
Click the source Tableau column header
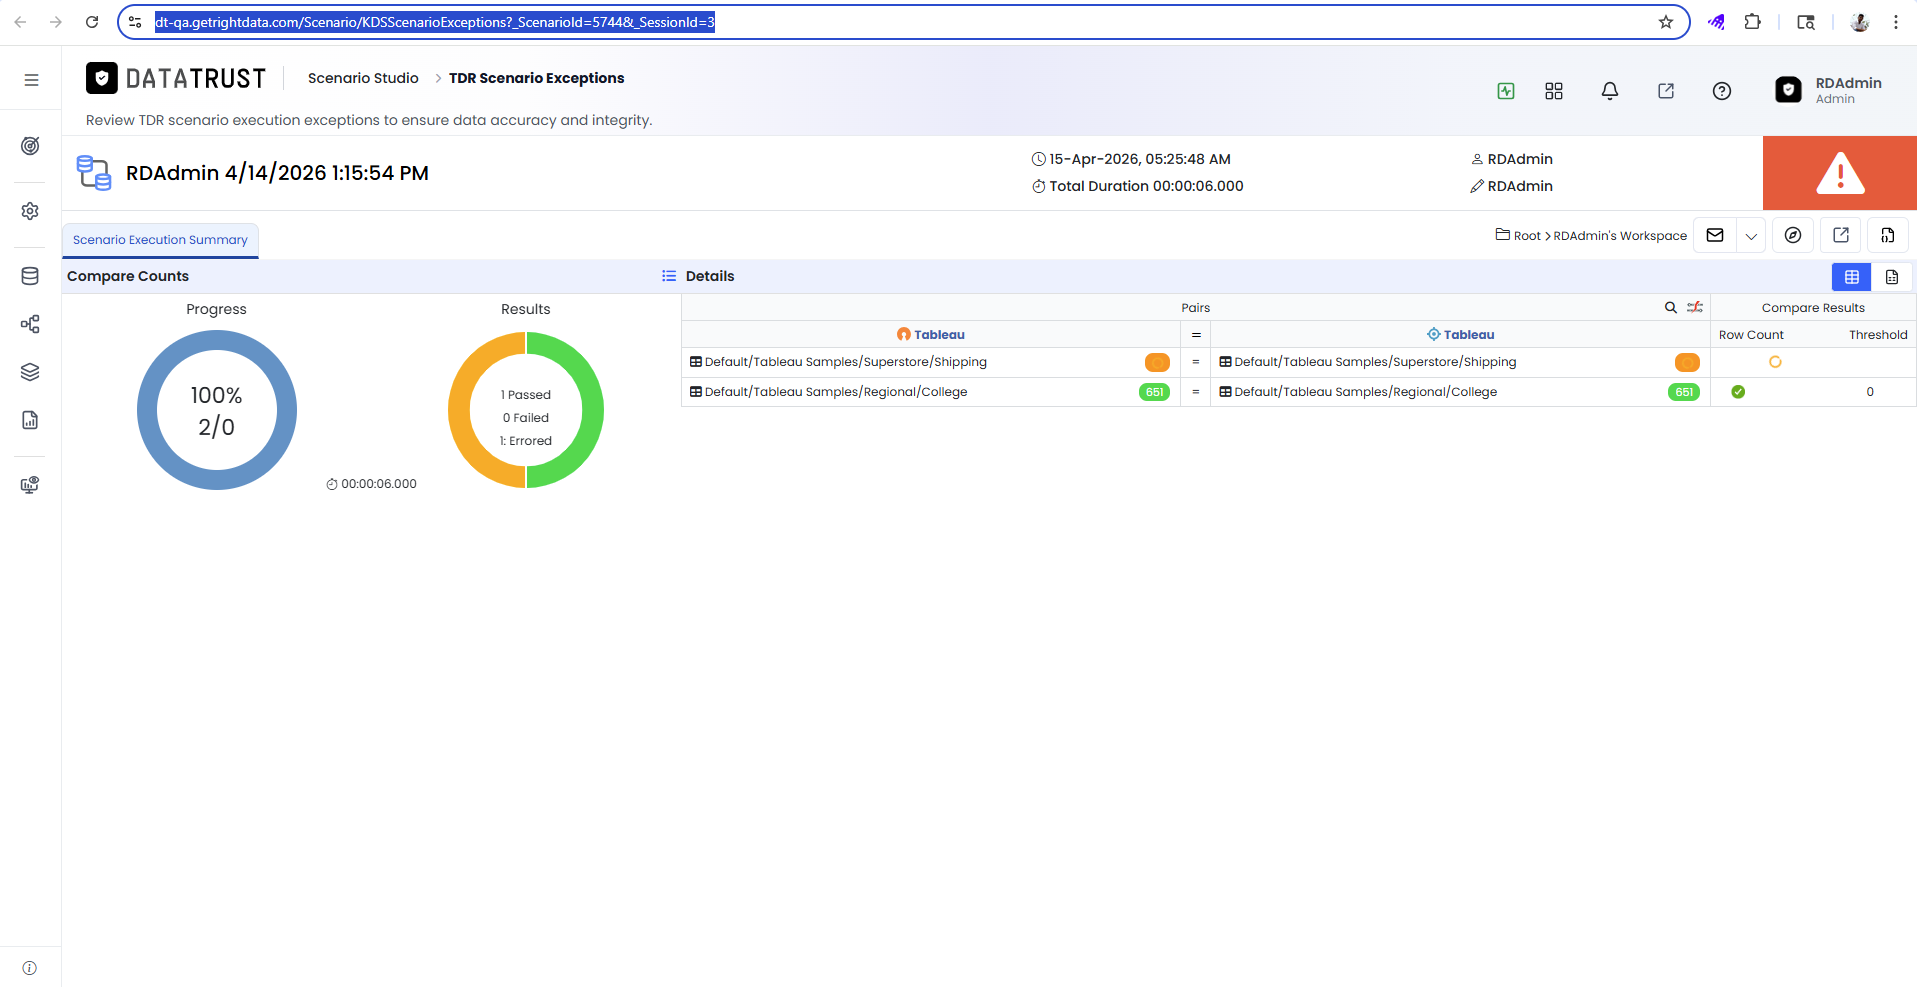[931, 334]
